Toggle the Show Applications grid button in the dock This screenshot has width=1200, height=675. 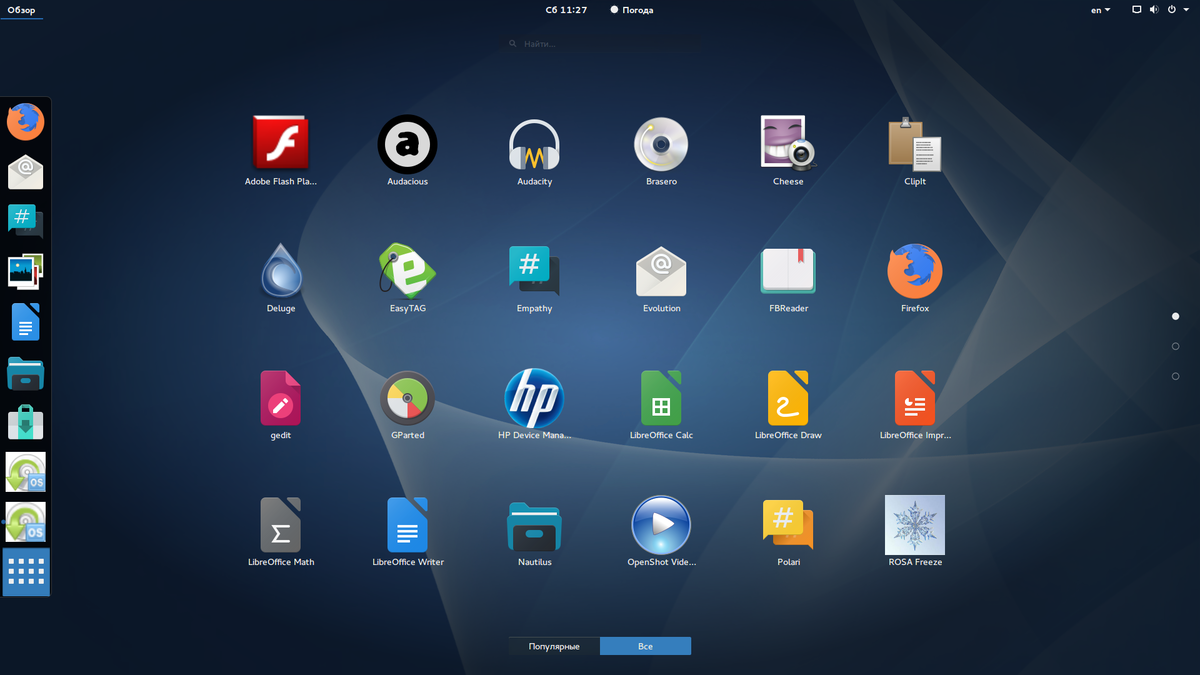(x=26, y=572)
